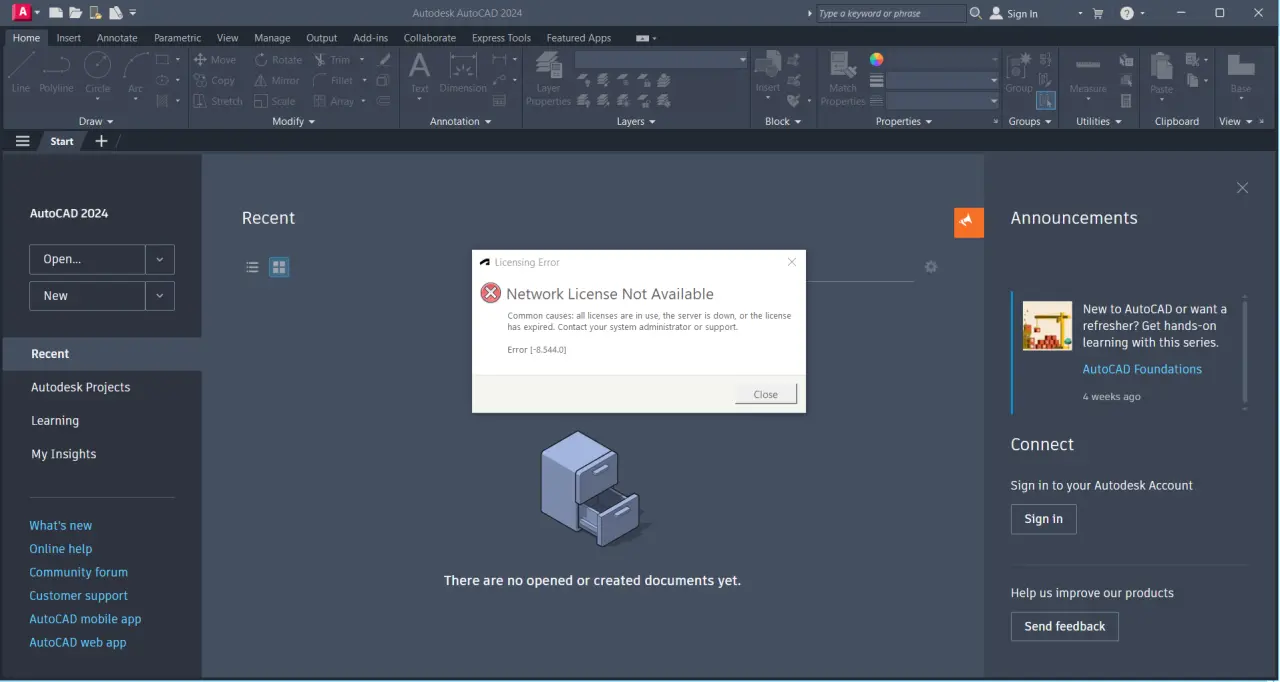Screen dimensions: 1280x682
Task: Click the Sign In button under Connect
Action: [1043, 519]
